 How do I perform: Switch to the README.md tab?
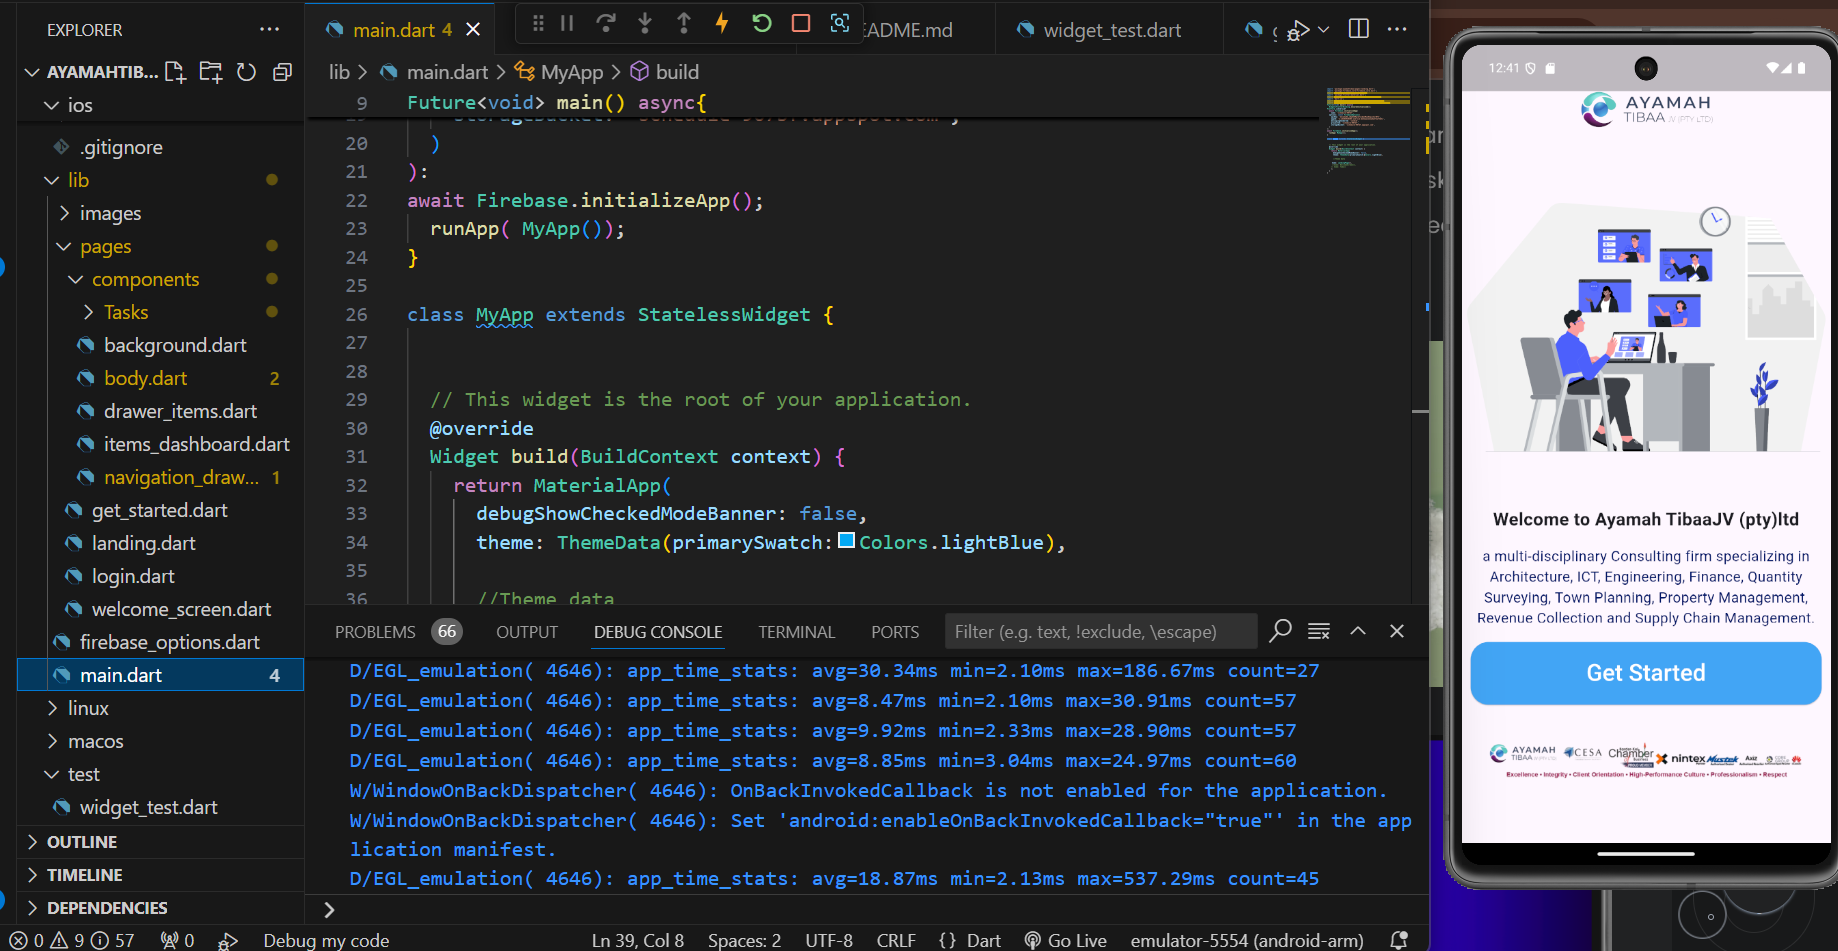pyautogui.click(x=908, y=30)
